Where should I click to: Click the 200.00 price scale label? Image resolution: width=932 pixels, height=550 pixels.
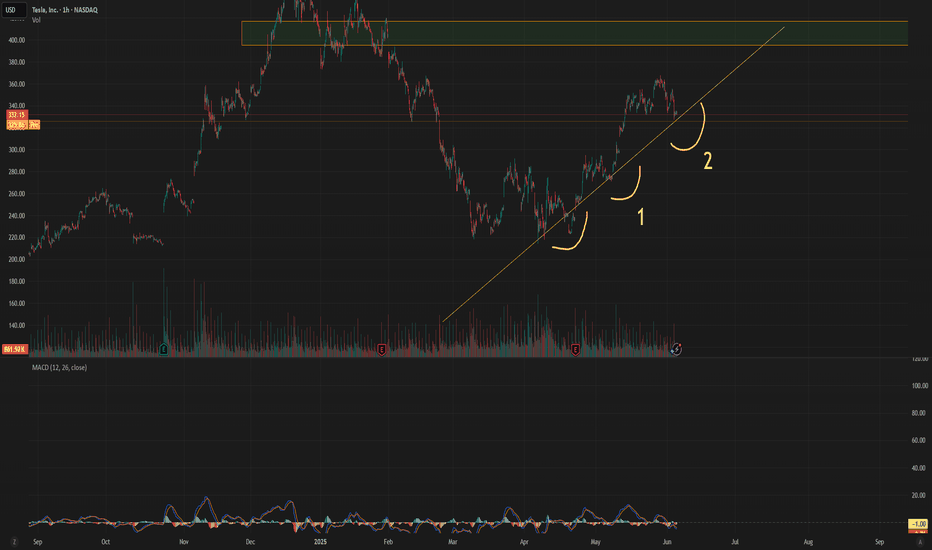tap(17, 259)
